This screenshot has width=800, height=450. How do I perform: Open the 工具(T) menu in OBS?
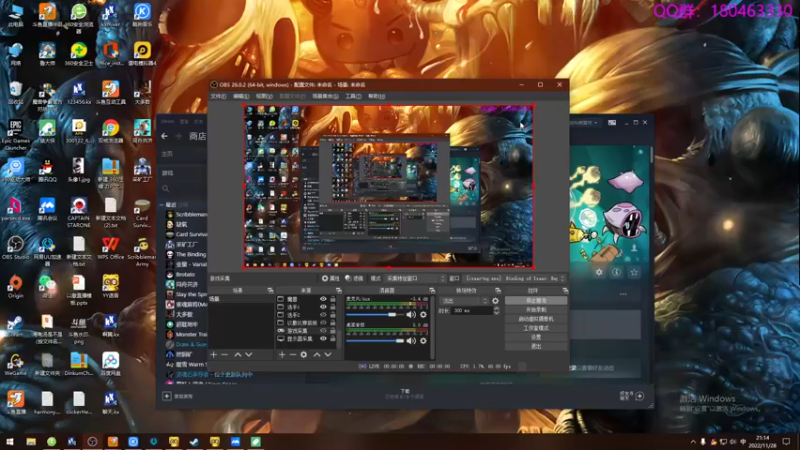point(353,96)
